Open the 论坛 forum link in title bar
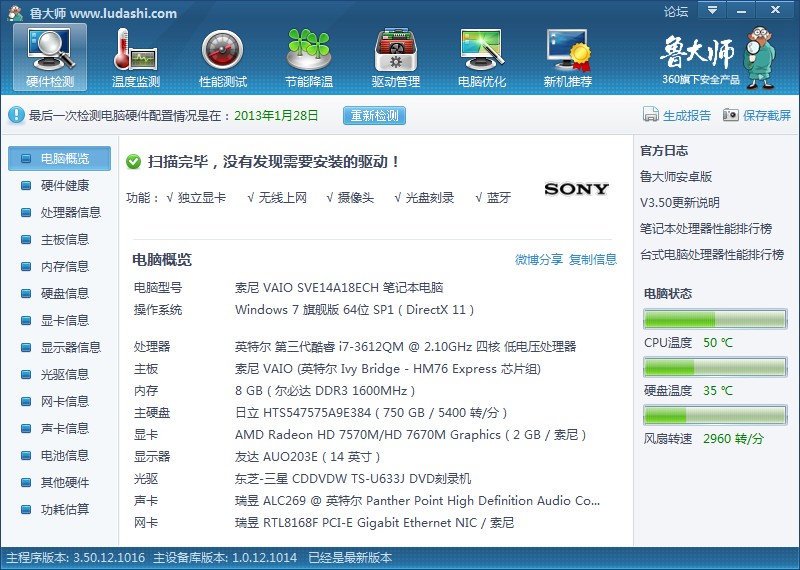Image resolution: width=800 pixels, height=570 pixels. click(676, 12)
